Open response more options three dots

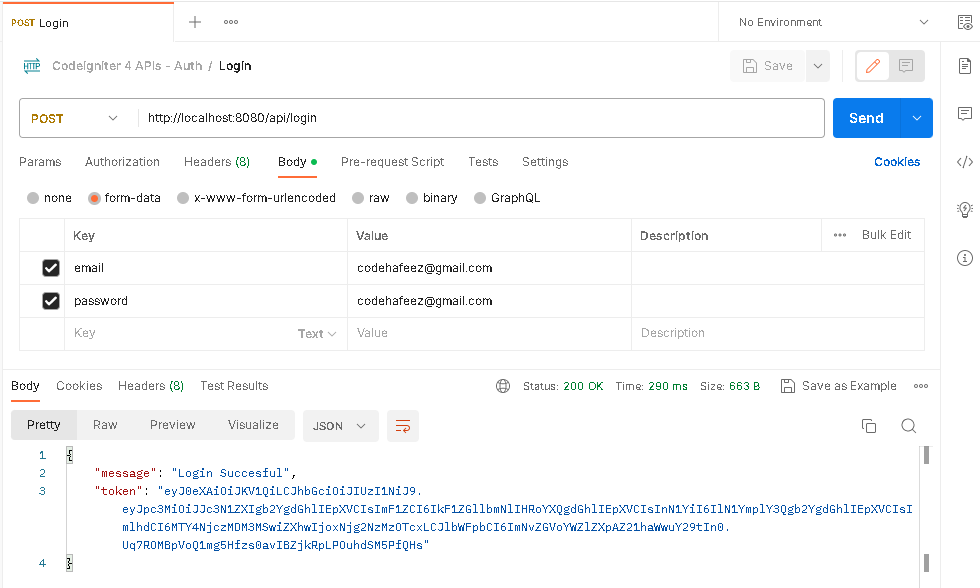pos(921,386)
